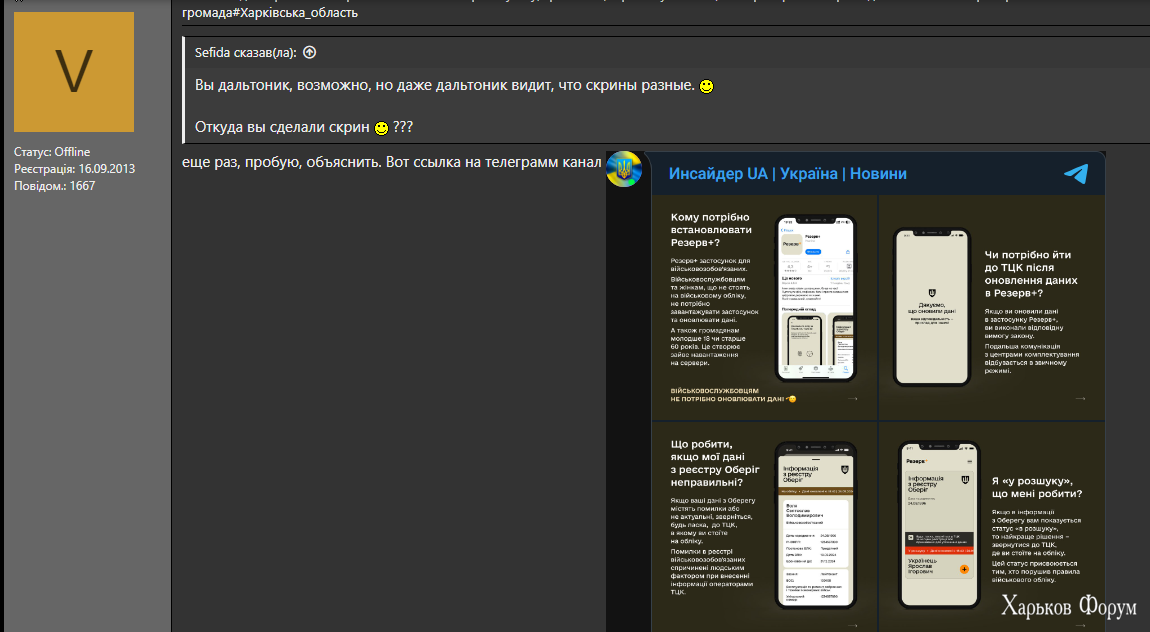Click 'Повідом.: 1667' text
The height and width of the screenshot is (632, 1150).
54,185
